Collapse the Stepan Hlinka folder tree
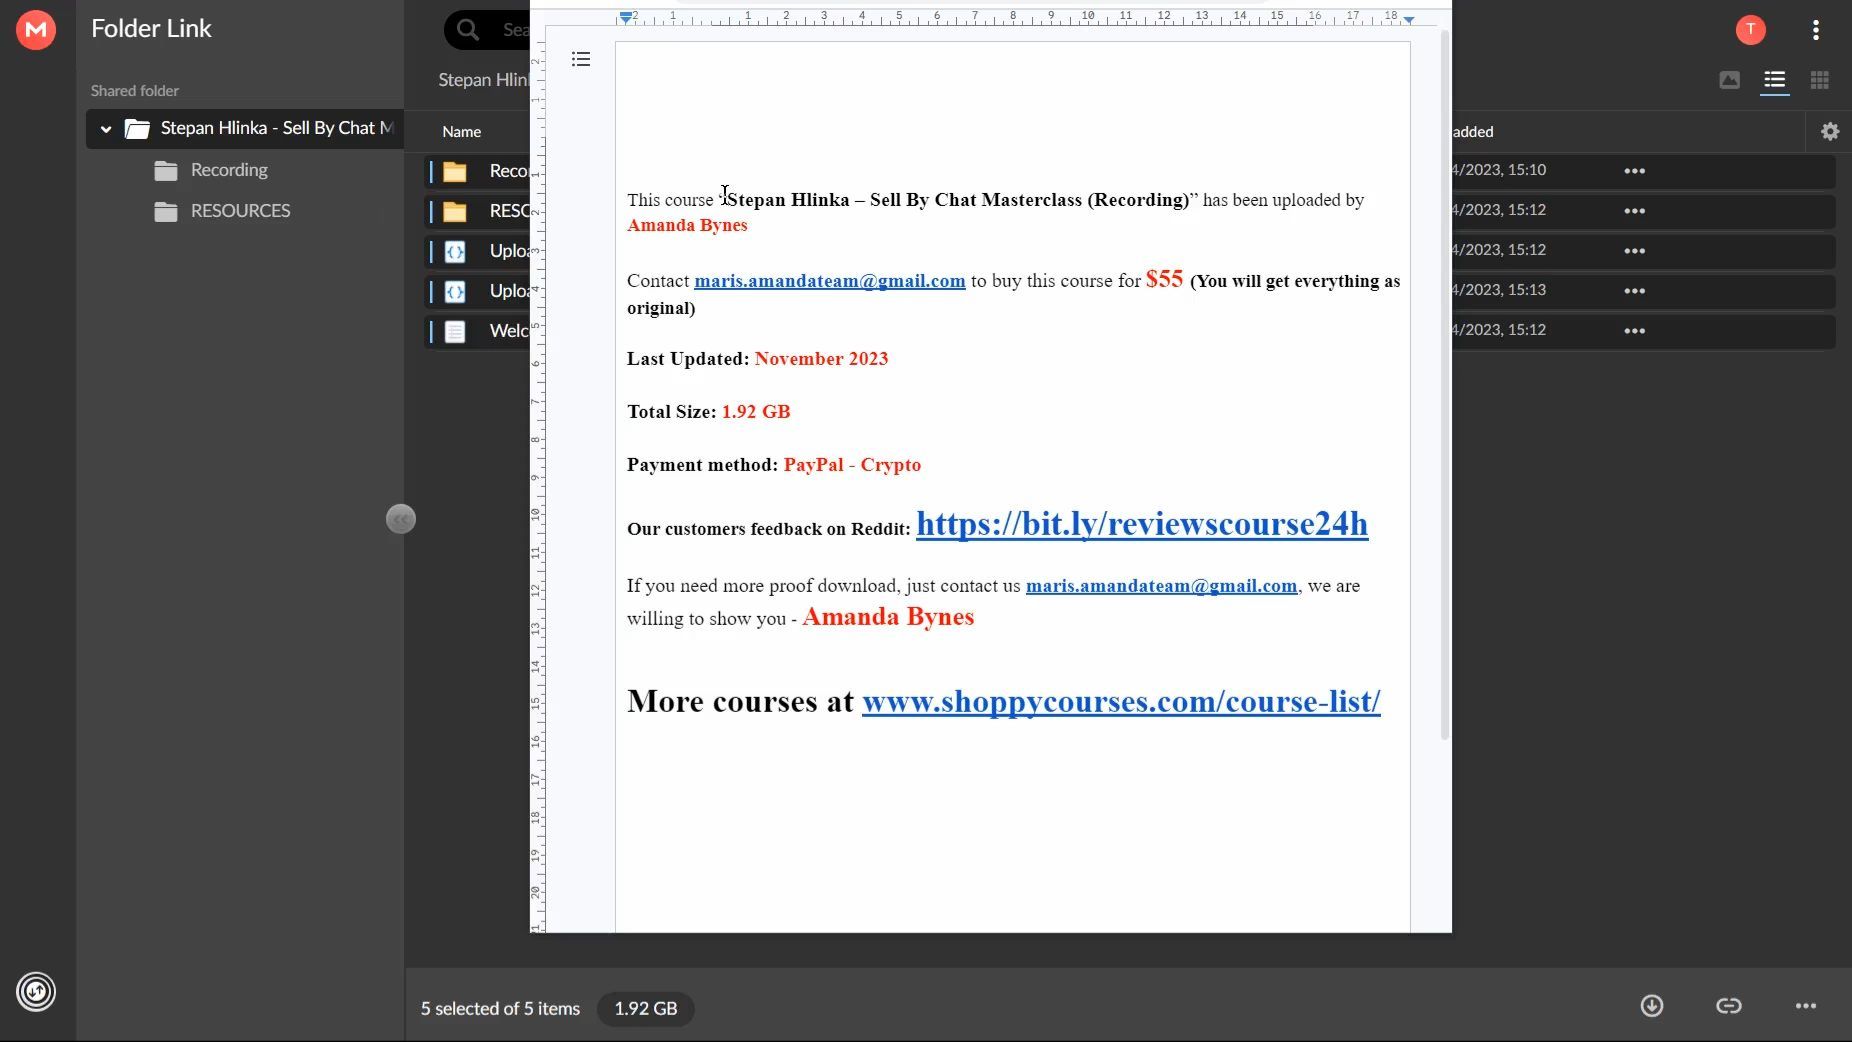The height and width of the screenshot is (1042, 1852). point(105,129)
